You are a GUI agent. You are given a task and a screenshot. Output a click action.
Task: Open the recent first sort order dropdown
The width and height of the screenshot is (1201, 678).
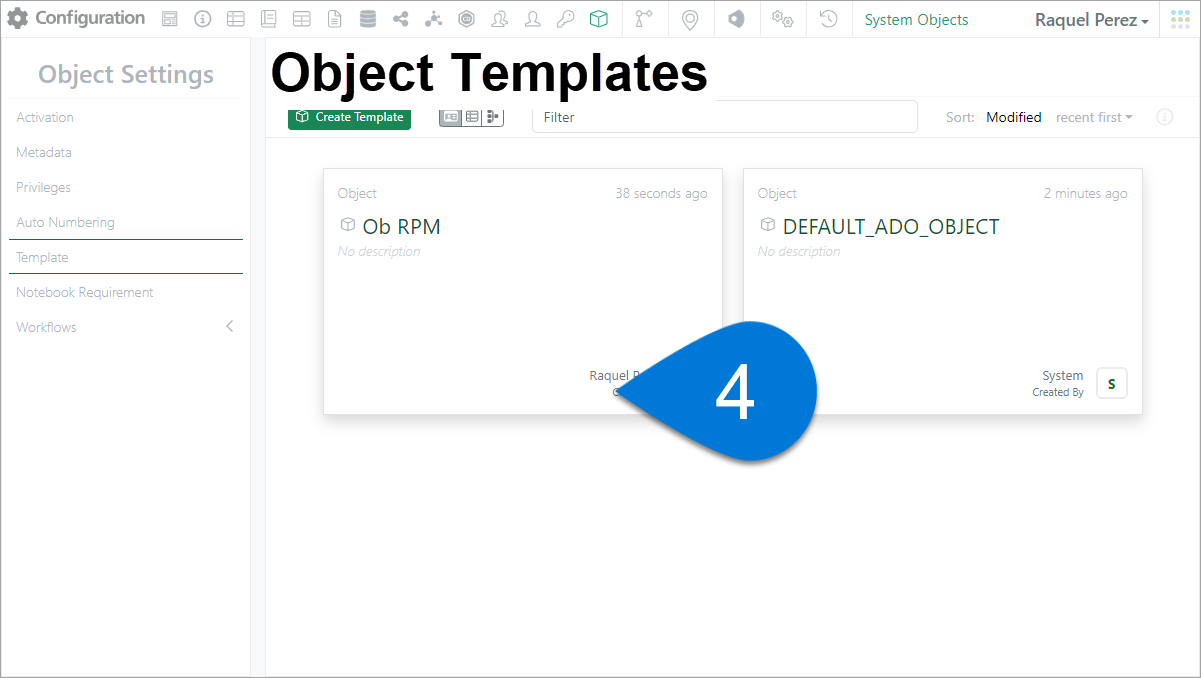coord(1094,117)
